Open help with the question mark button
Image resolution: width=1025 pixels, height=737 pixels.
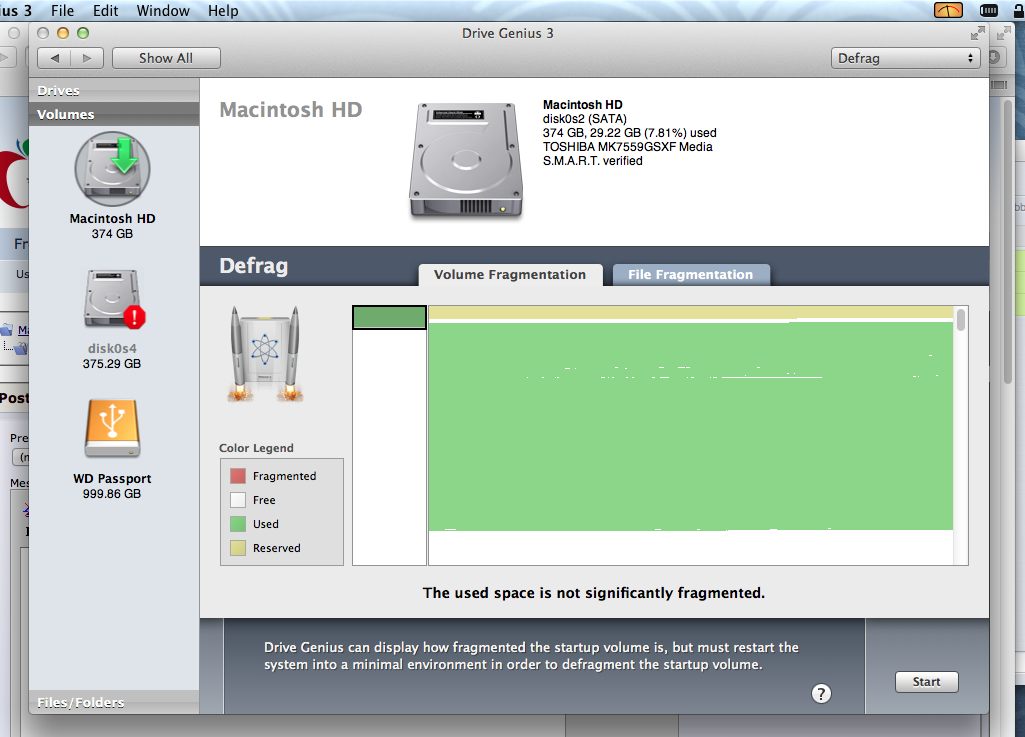pyautogui.click(x=821, y=694)
